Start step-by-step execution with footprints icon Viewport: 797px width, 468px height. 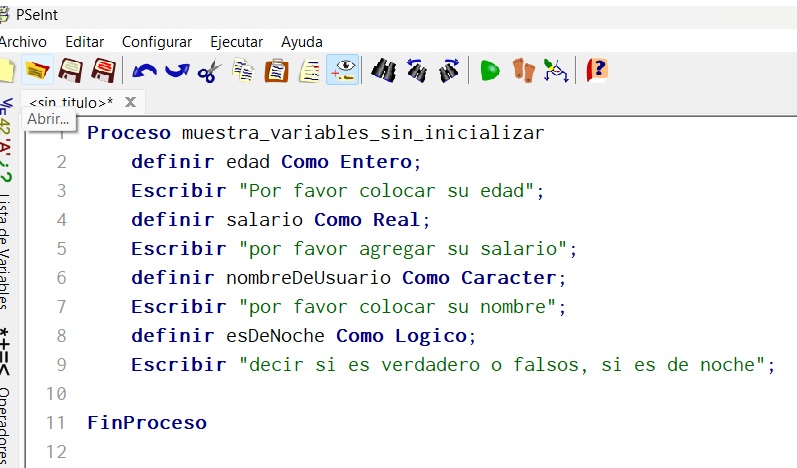coord(523,70)
